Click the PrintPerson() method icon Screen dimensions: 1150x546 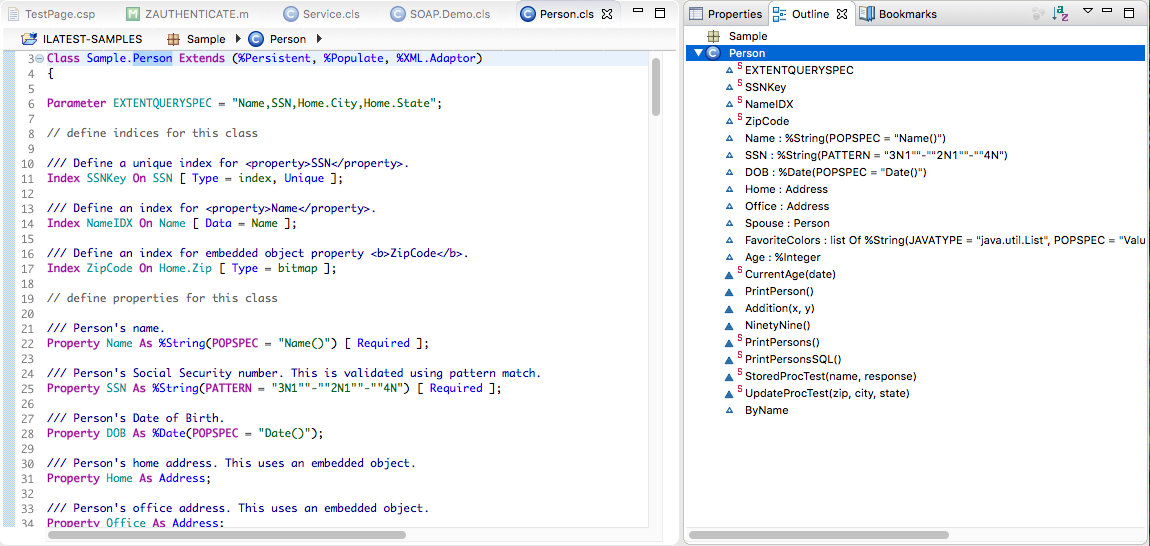730,291
